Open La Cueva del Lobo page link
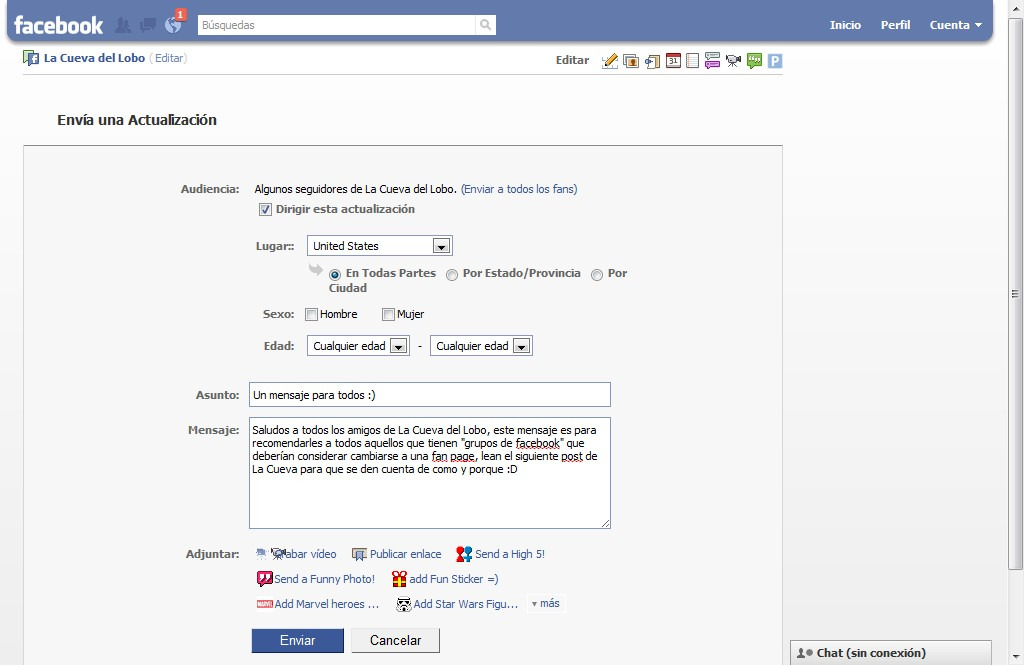Image resolution: width=1024 pixels, height=665 pixels. 94,58
